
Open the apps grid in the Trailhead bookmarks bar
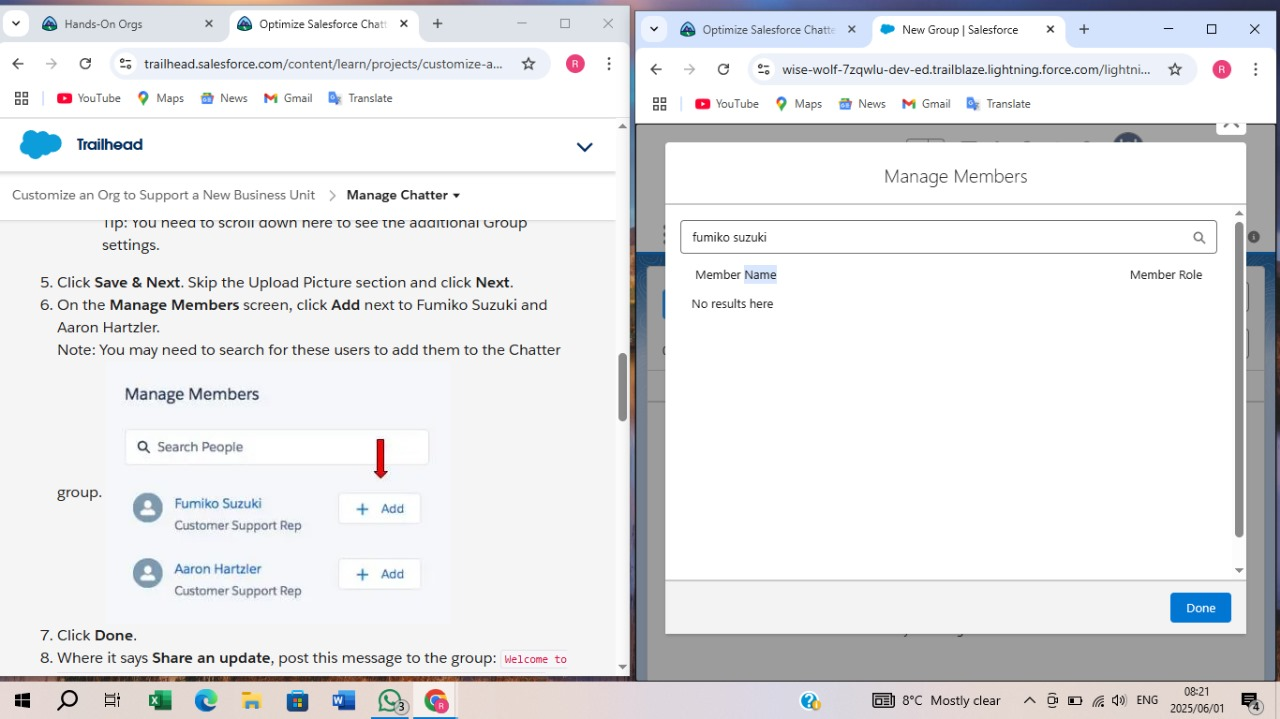coord(21,98)
